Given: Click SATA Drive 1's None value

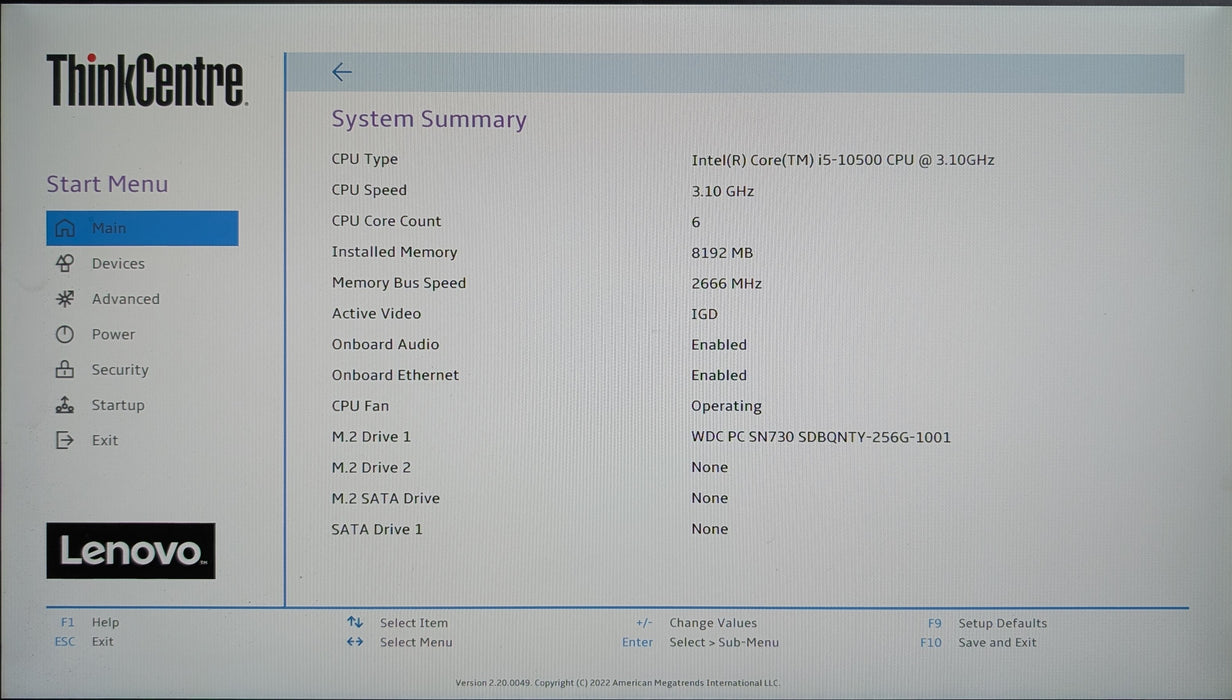Looking at the screenshot, I should pos(709,529).
